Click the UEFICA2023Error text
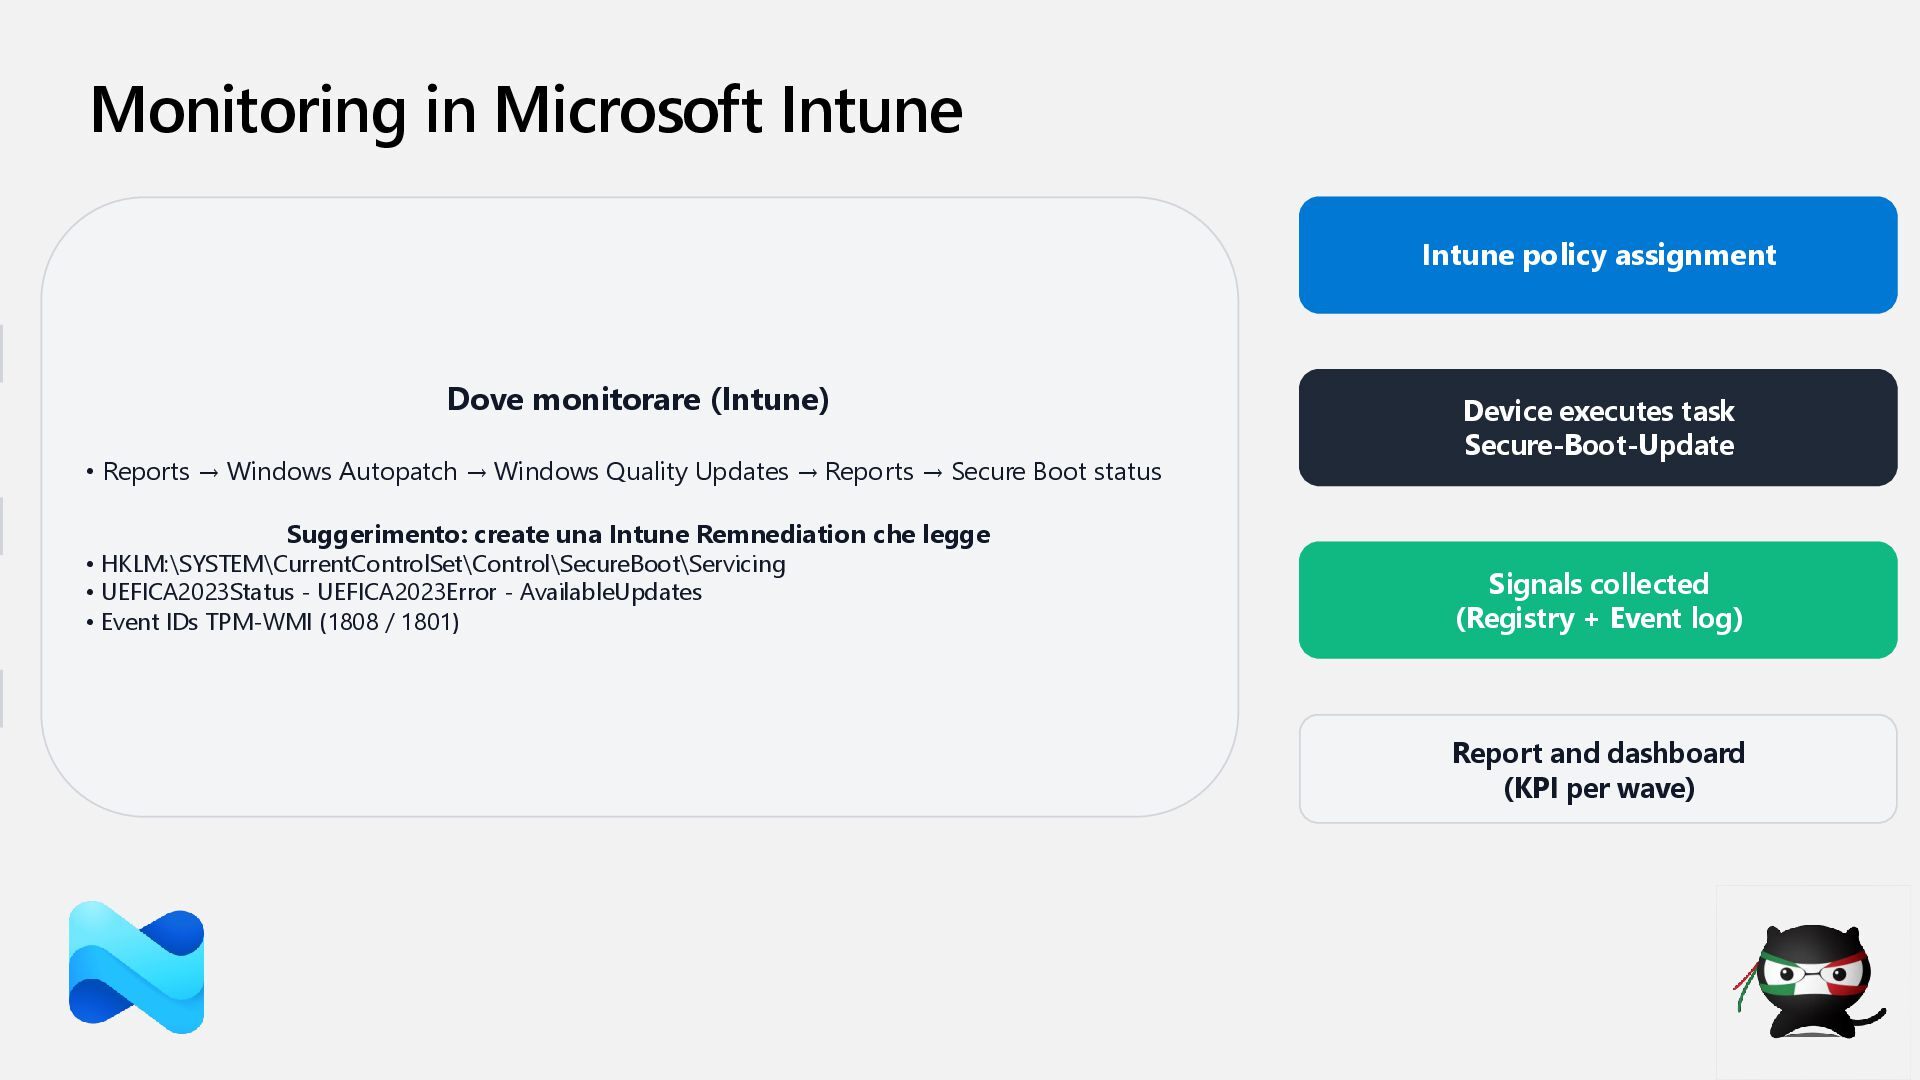 (406, 592)
